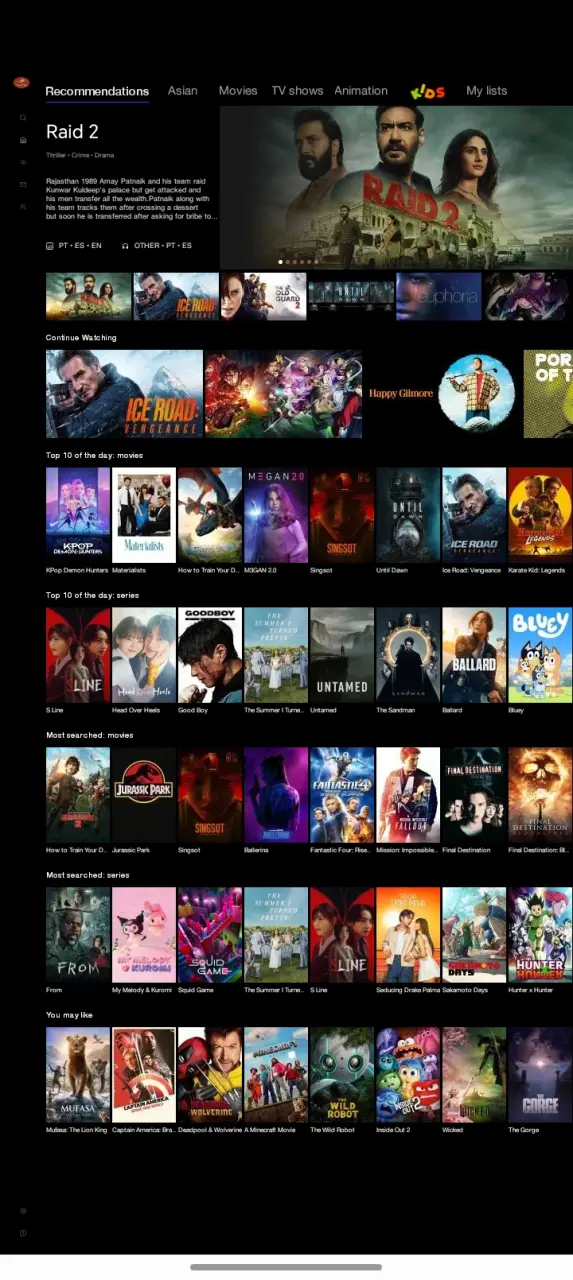Viewport: 573px width, 1280px height.
Task: Go to the My lists tab
Action: [487, 91]
